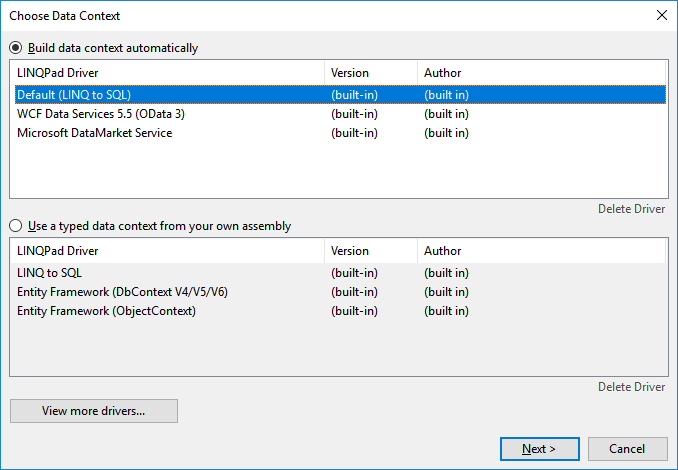Click Author column header in bottom list
678x470 pixels.
[x=541, y=251]
